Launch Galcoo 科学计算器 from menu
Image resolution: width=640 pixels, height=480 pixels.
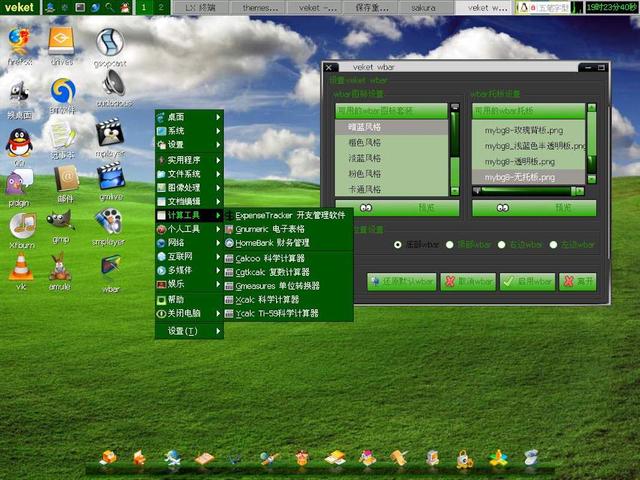click(x=288, y=258)
